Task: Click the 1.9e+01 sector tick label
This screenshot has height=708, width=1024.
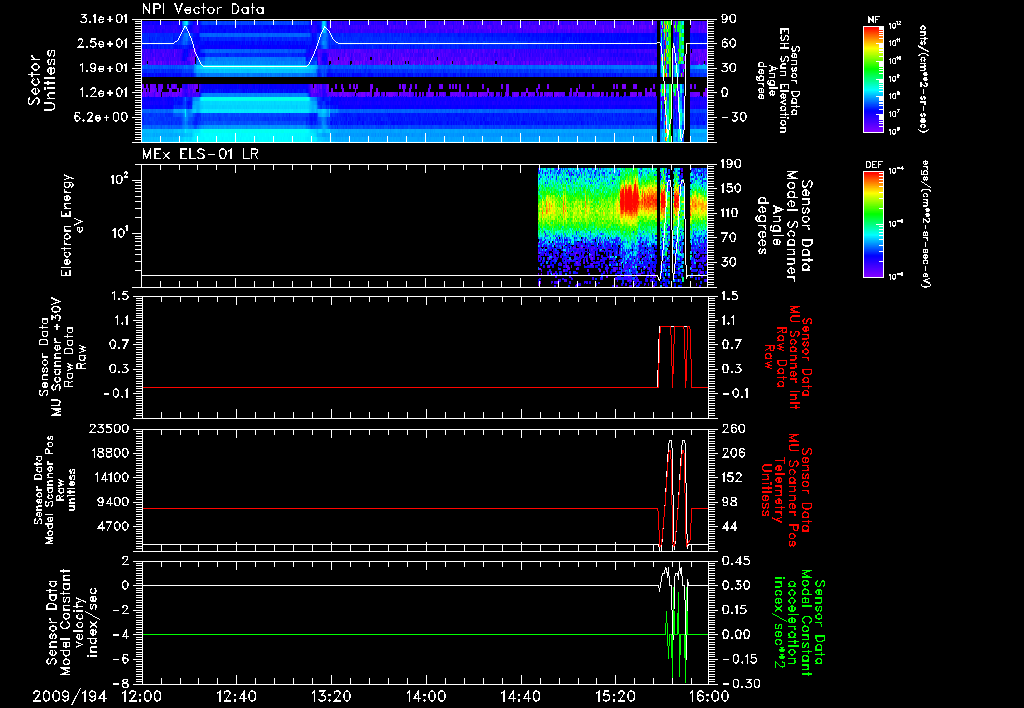Action: tap(104, 68)
